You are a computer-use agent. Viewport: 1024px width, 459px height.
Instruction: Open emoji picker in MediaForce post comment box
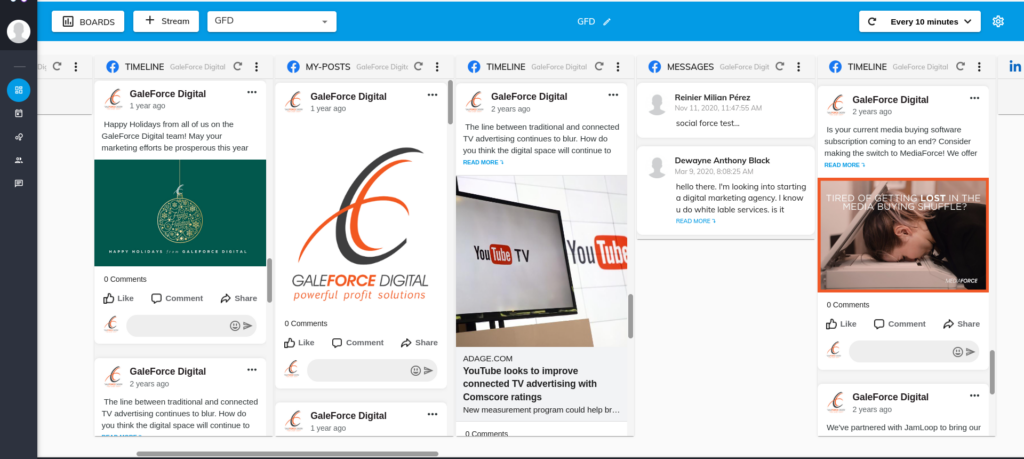[x=957, y=352]
